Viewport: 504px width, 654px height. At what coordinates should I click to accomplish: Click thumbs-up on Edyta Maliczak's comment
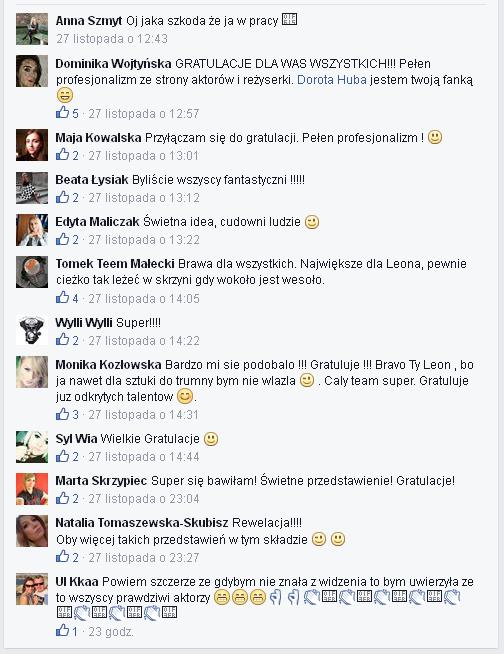click(x=63, y=239)
